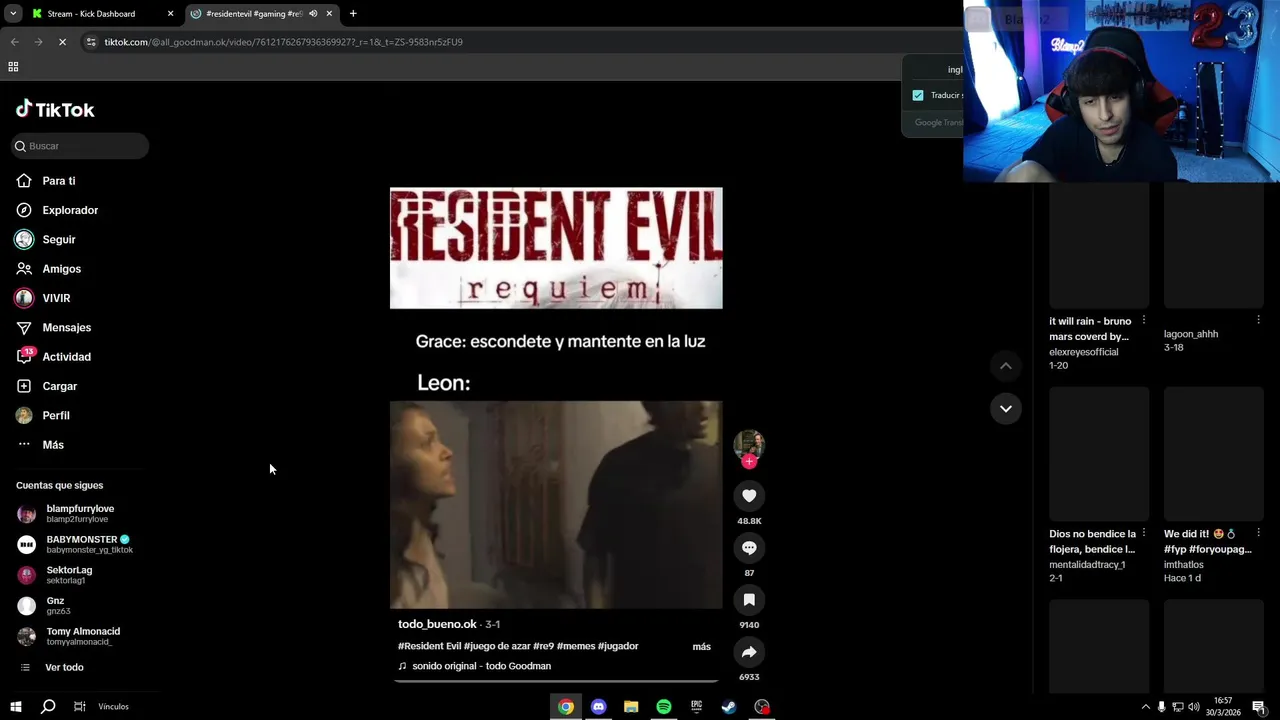Open todo_bueno.ok author profile
Viewport: 1280px width, 720px height.
437,624
